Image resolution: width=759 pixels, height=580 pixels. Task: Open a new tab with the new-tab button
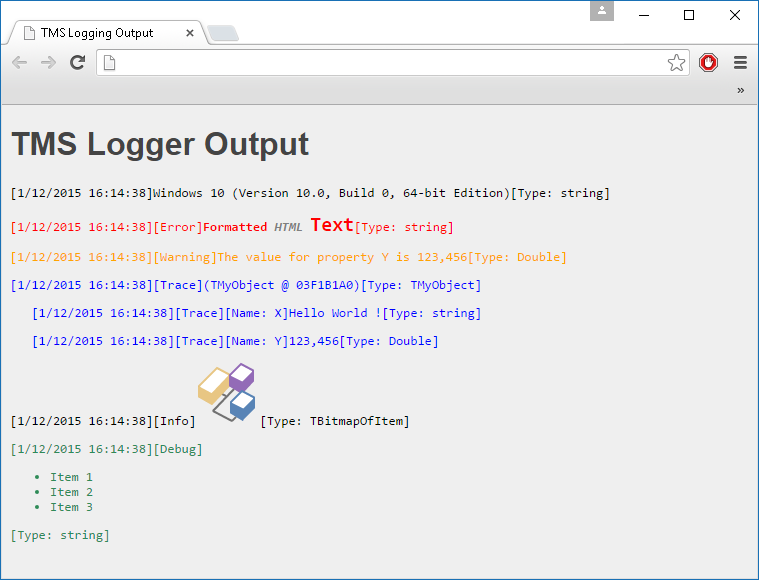[222, 34]
